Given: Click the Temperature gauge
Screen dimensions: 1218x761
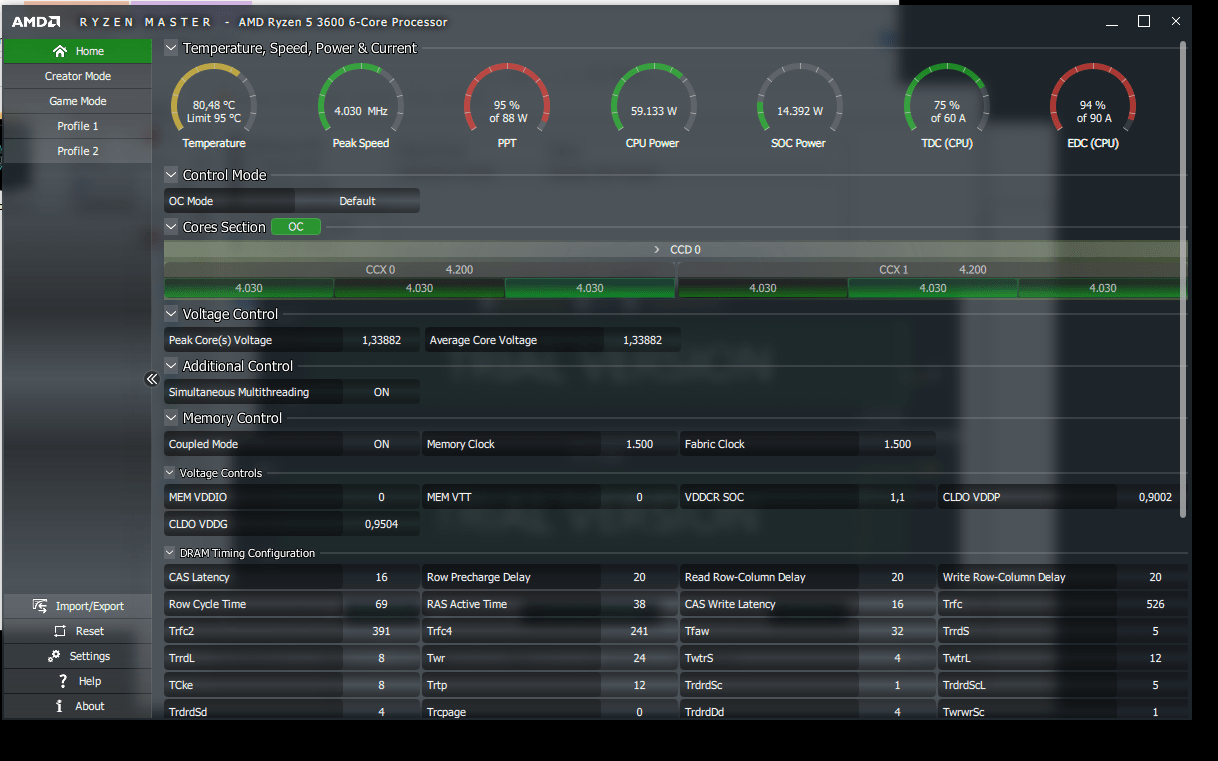Looking at the screenshot, I should (x=214, y=107).
